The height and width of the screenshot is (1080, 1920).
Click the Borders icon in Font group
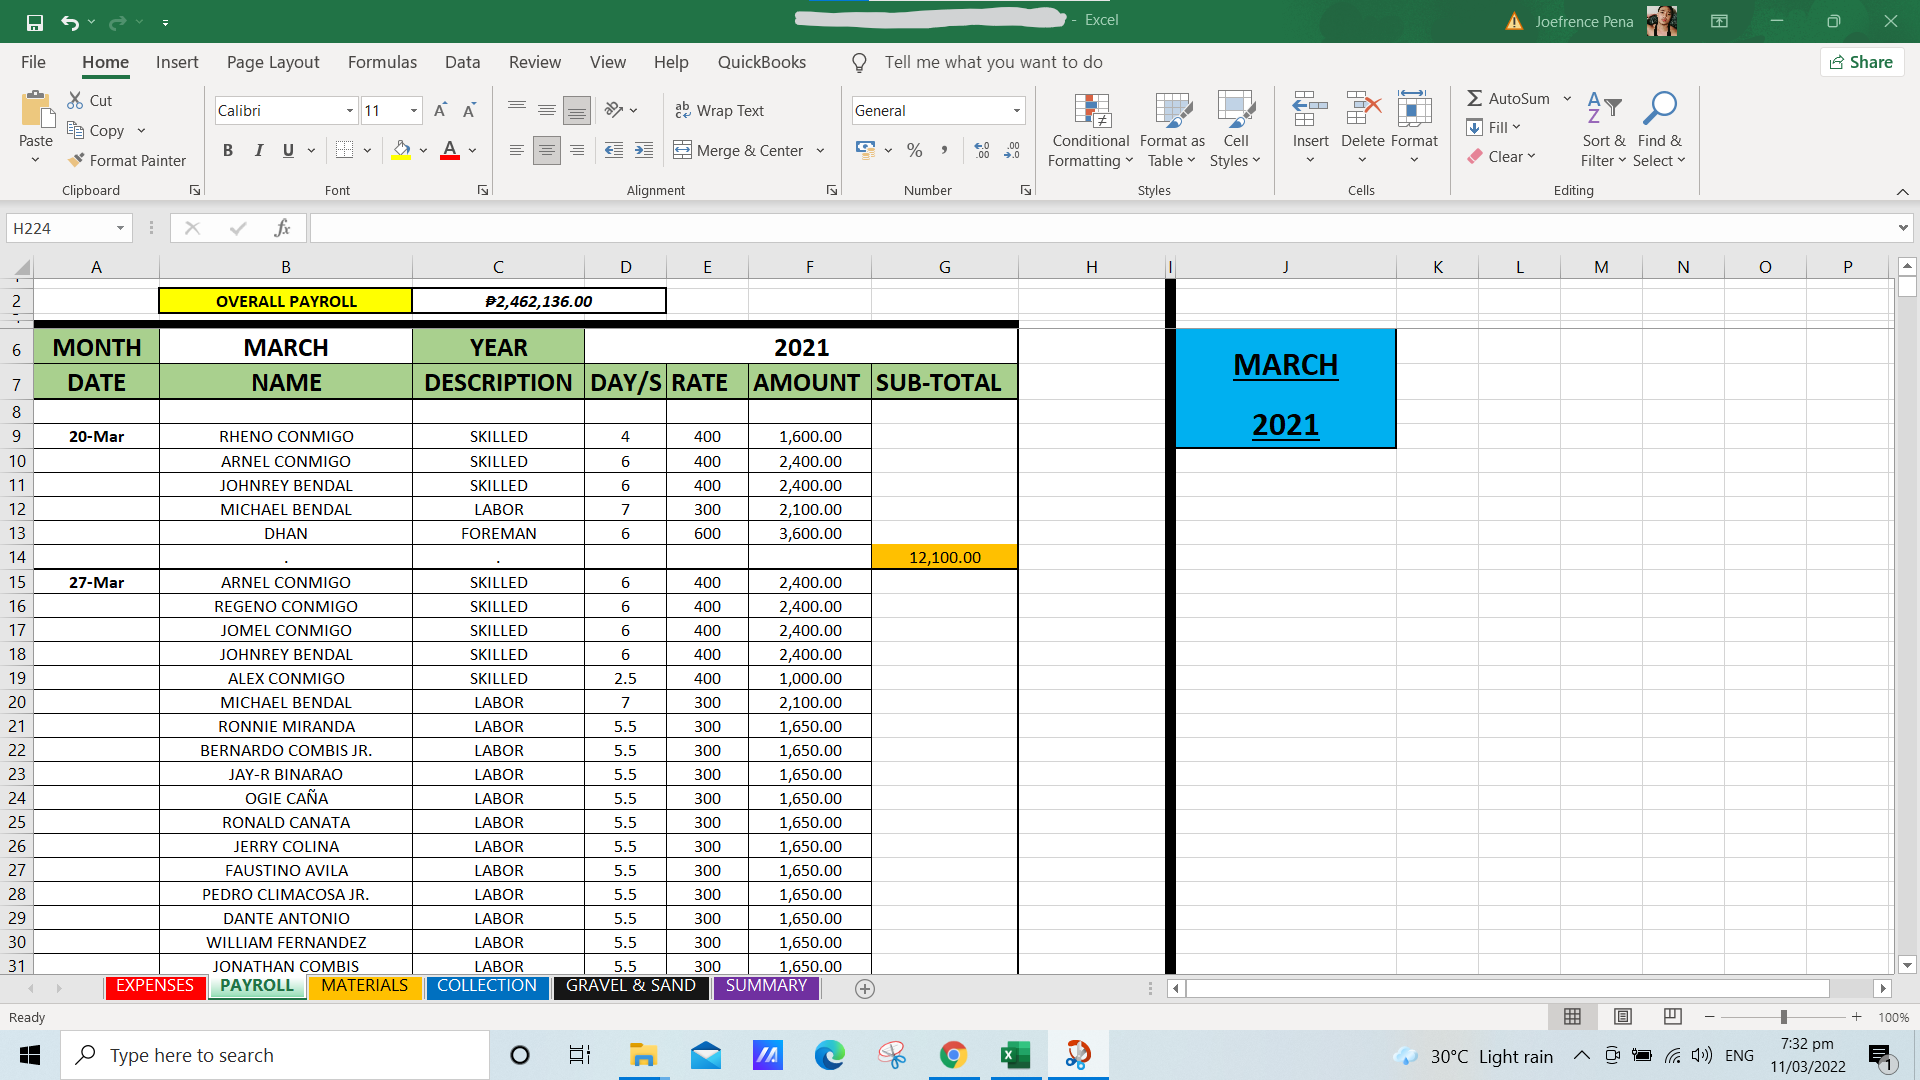click(344, 150)
